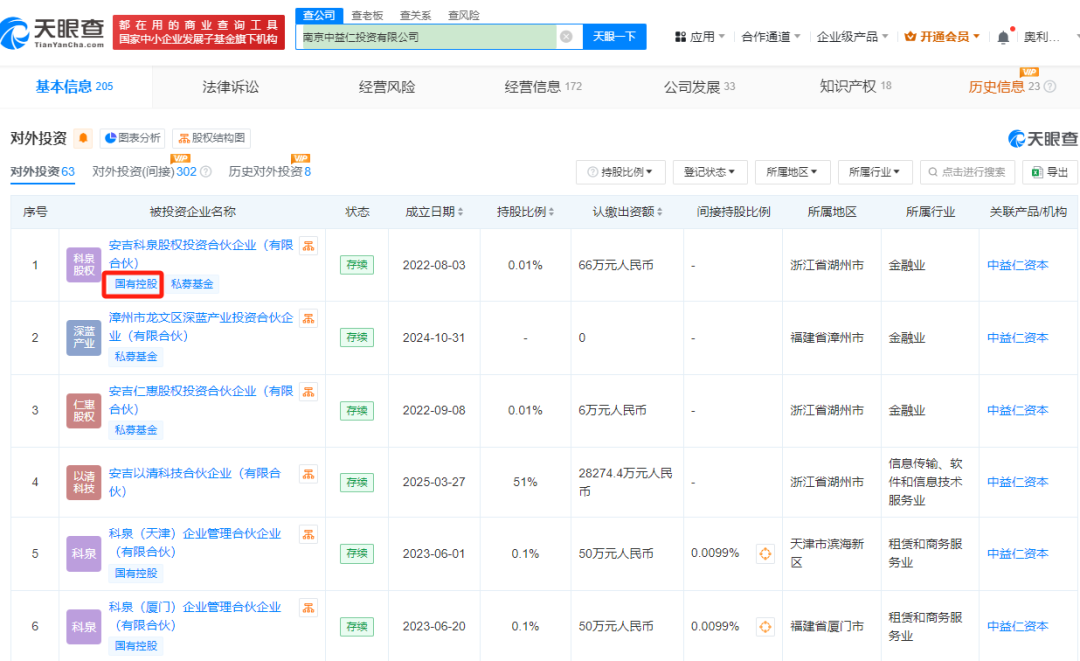Open equity structure icon for 安吉仁惠股权投资合伙企业
The width and height of the screenshot is (1080, 661).
pyautogui.click(x=309, y=392)
